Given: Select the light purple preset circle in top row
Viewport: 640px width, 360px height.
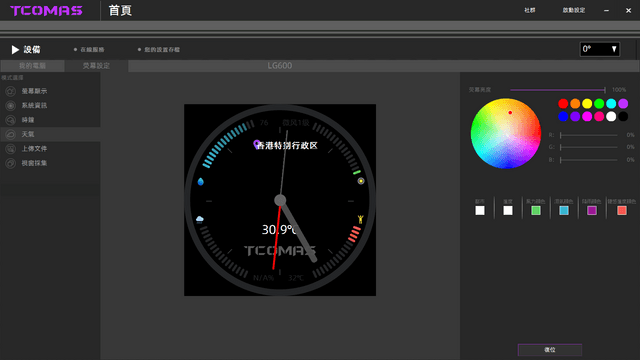Looking at the screenshot, I should coord(623,104).
